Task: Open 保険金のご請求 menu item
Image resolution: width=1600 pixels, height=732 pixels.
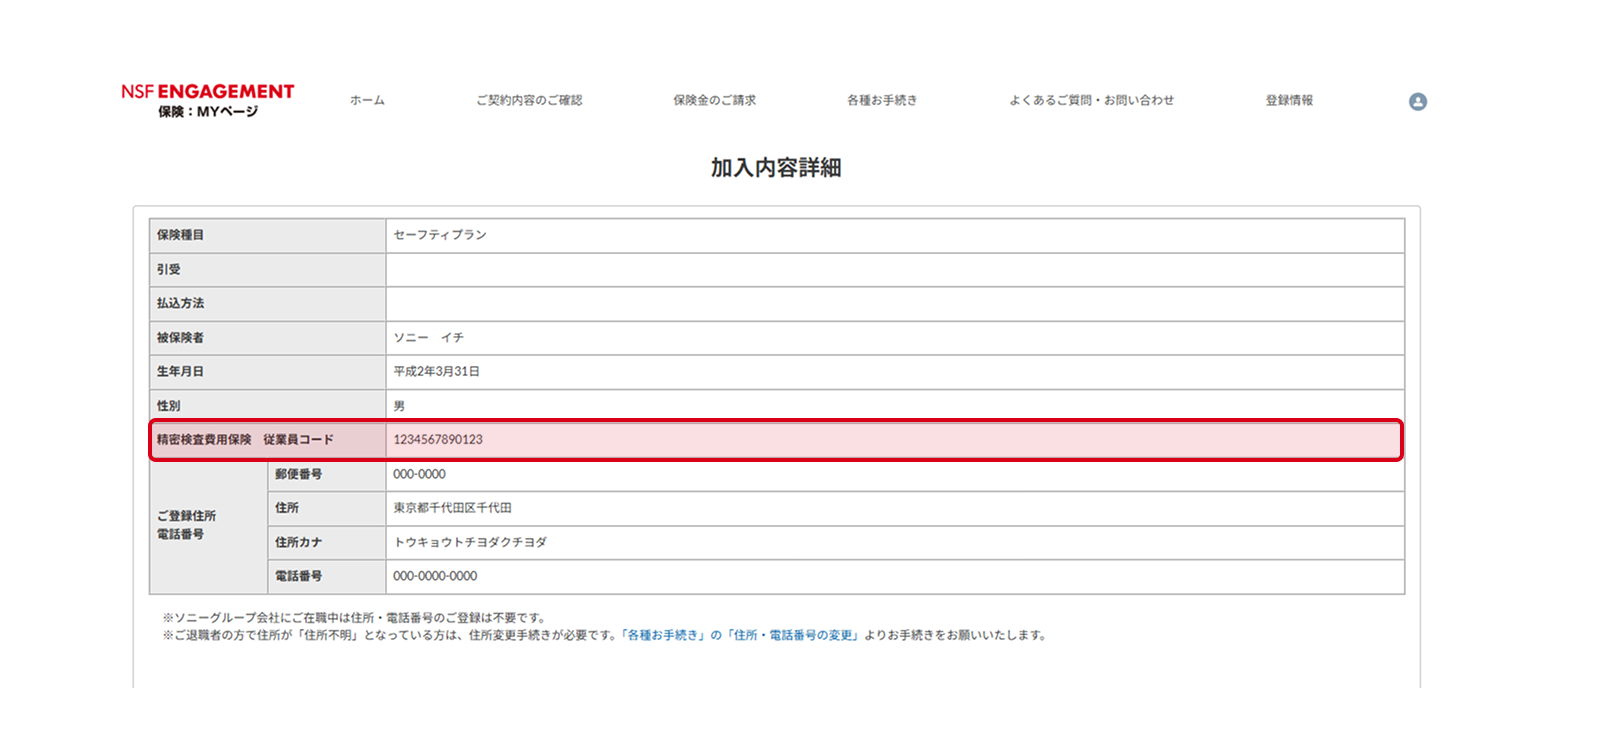Action: point(714,100)
